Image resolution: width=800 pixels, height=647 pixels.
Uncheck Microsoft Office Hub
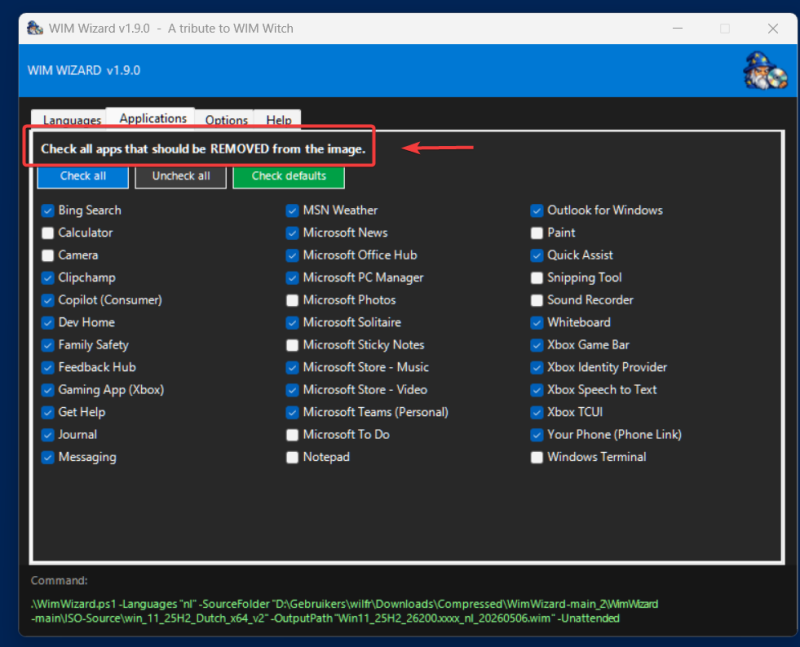[x=292, y=256]
